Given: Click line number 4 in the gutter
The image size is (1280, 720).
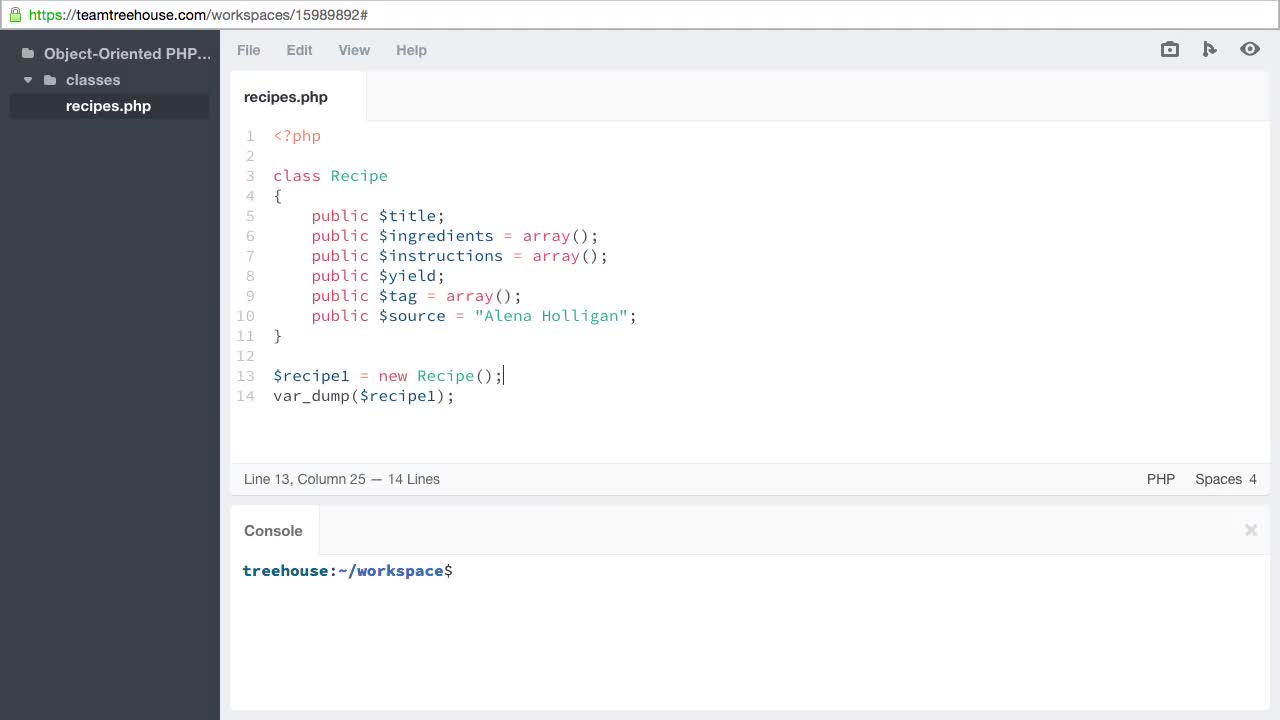Looking at the screenshot, I should pos(250,196).
